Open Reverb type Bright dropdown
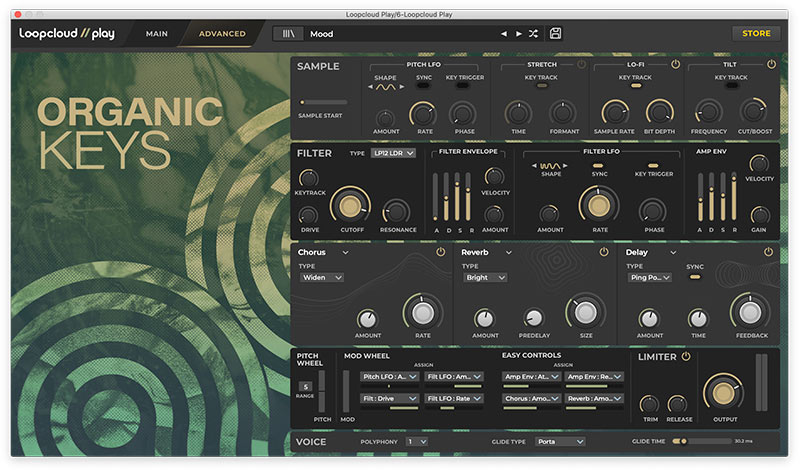The width and height of the screenshot is (800, 470). pyautogui.click(x=485, y=278)
